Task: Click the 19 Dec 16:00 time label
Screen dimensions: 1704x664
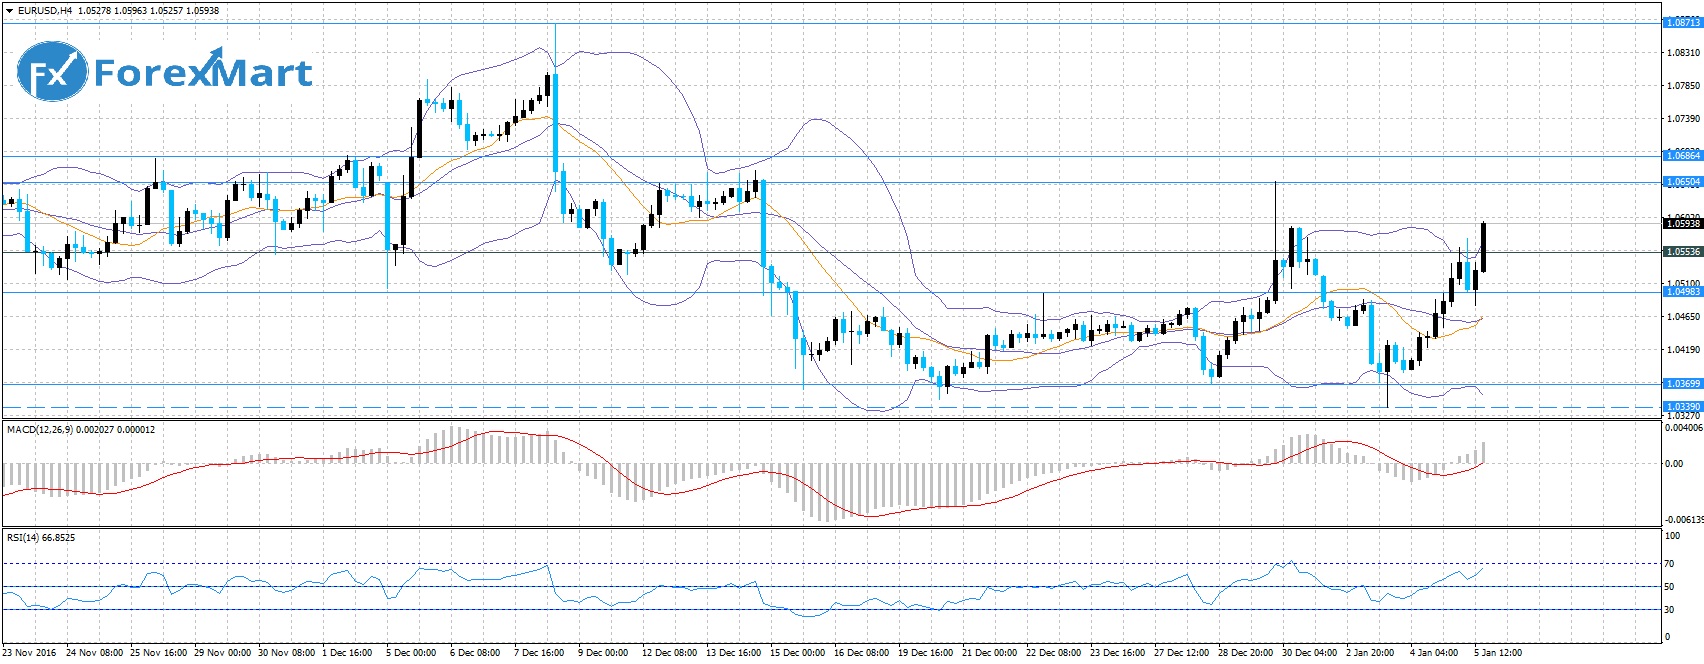Action: tap(926, 653)
